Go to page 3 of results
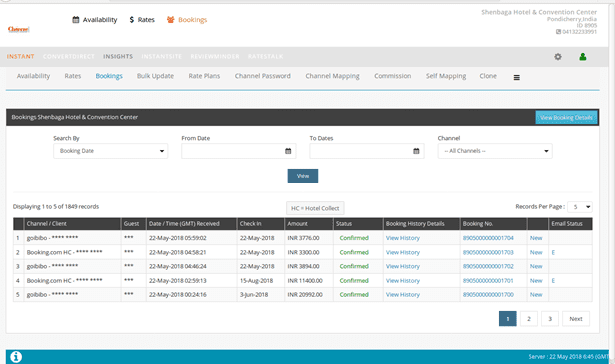 pyautogui.click(x=550, y=319)
